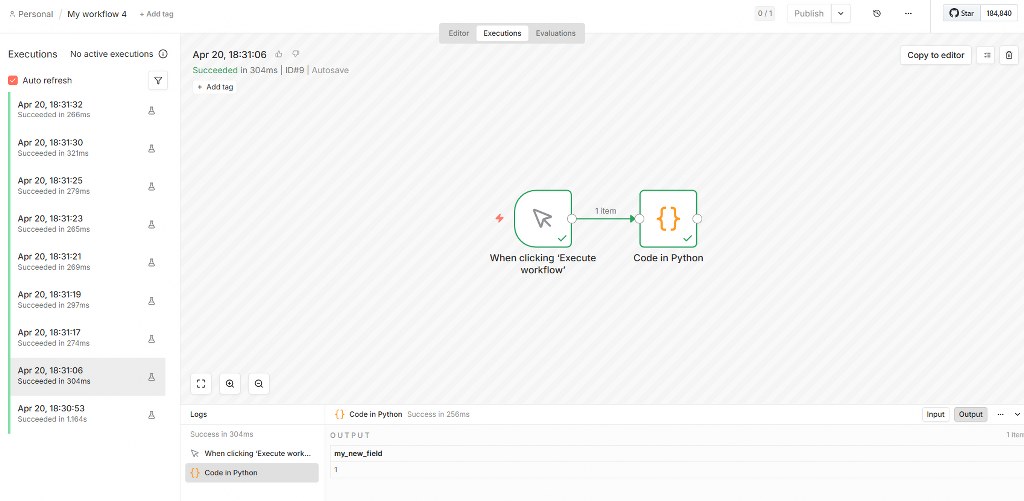Select the manual trigger node with the cursor icon
Screen dimensions: 1024x501
(x=543, y=219)
